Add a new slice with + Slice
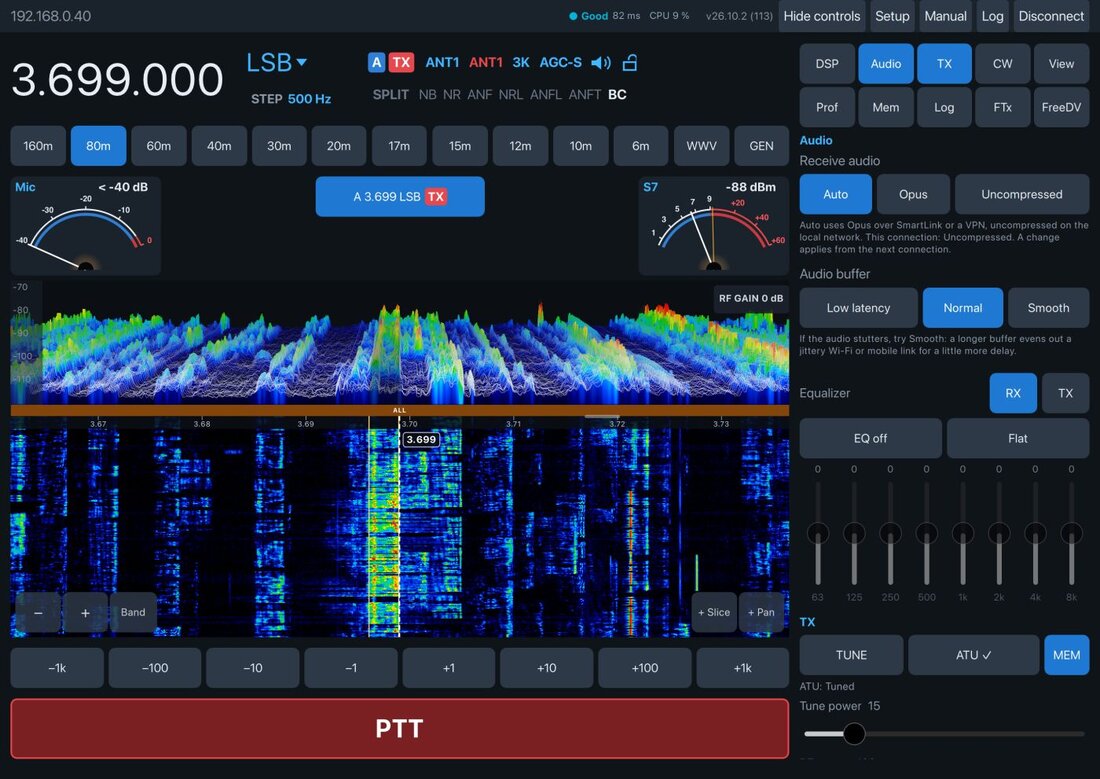Viewport: 1100px width, 779px height. click(713, 613)
